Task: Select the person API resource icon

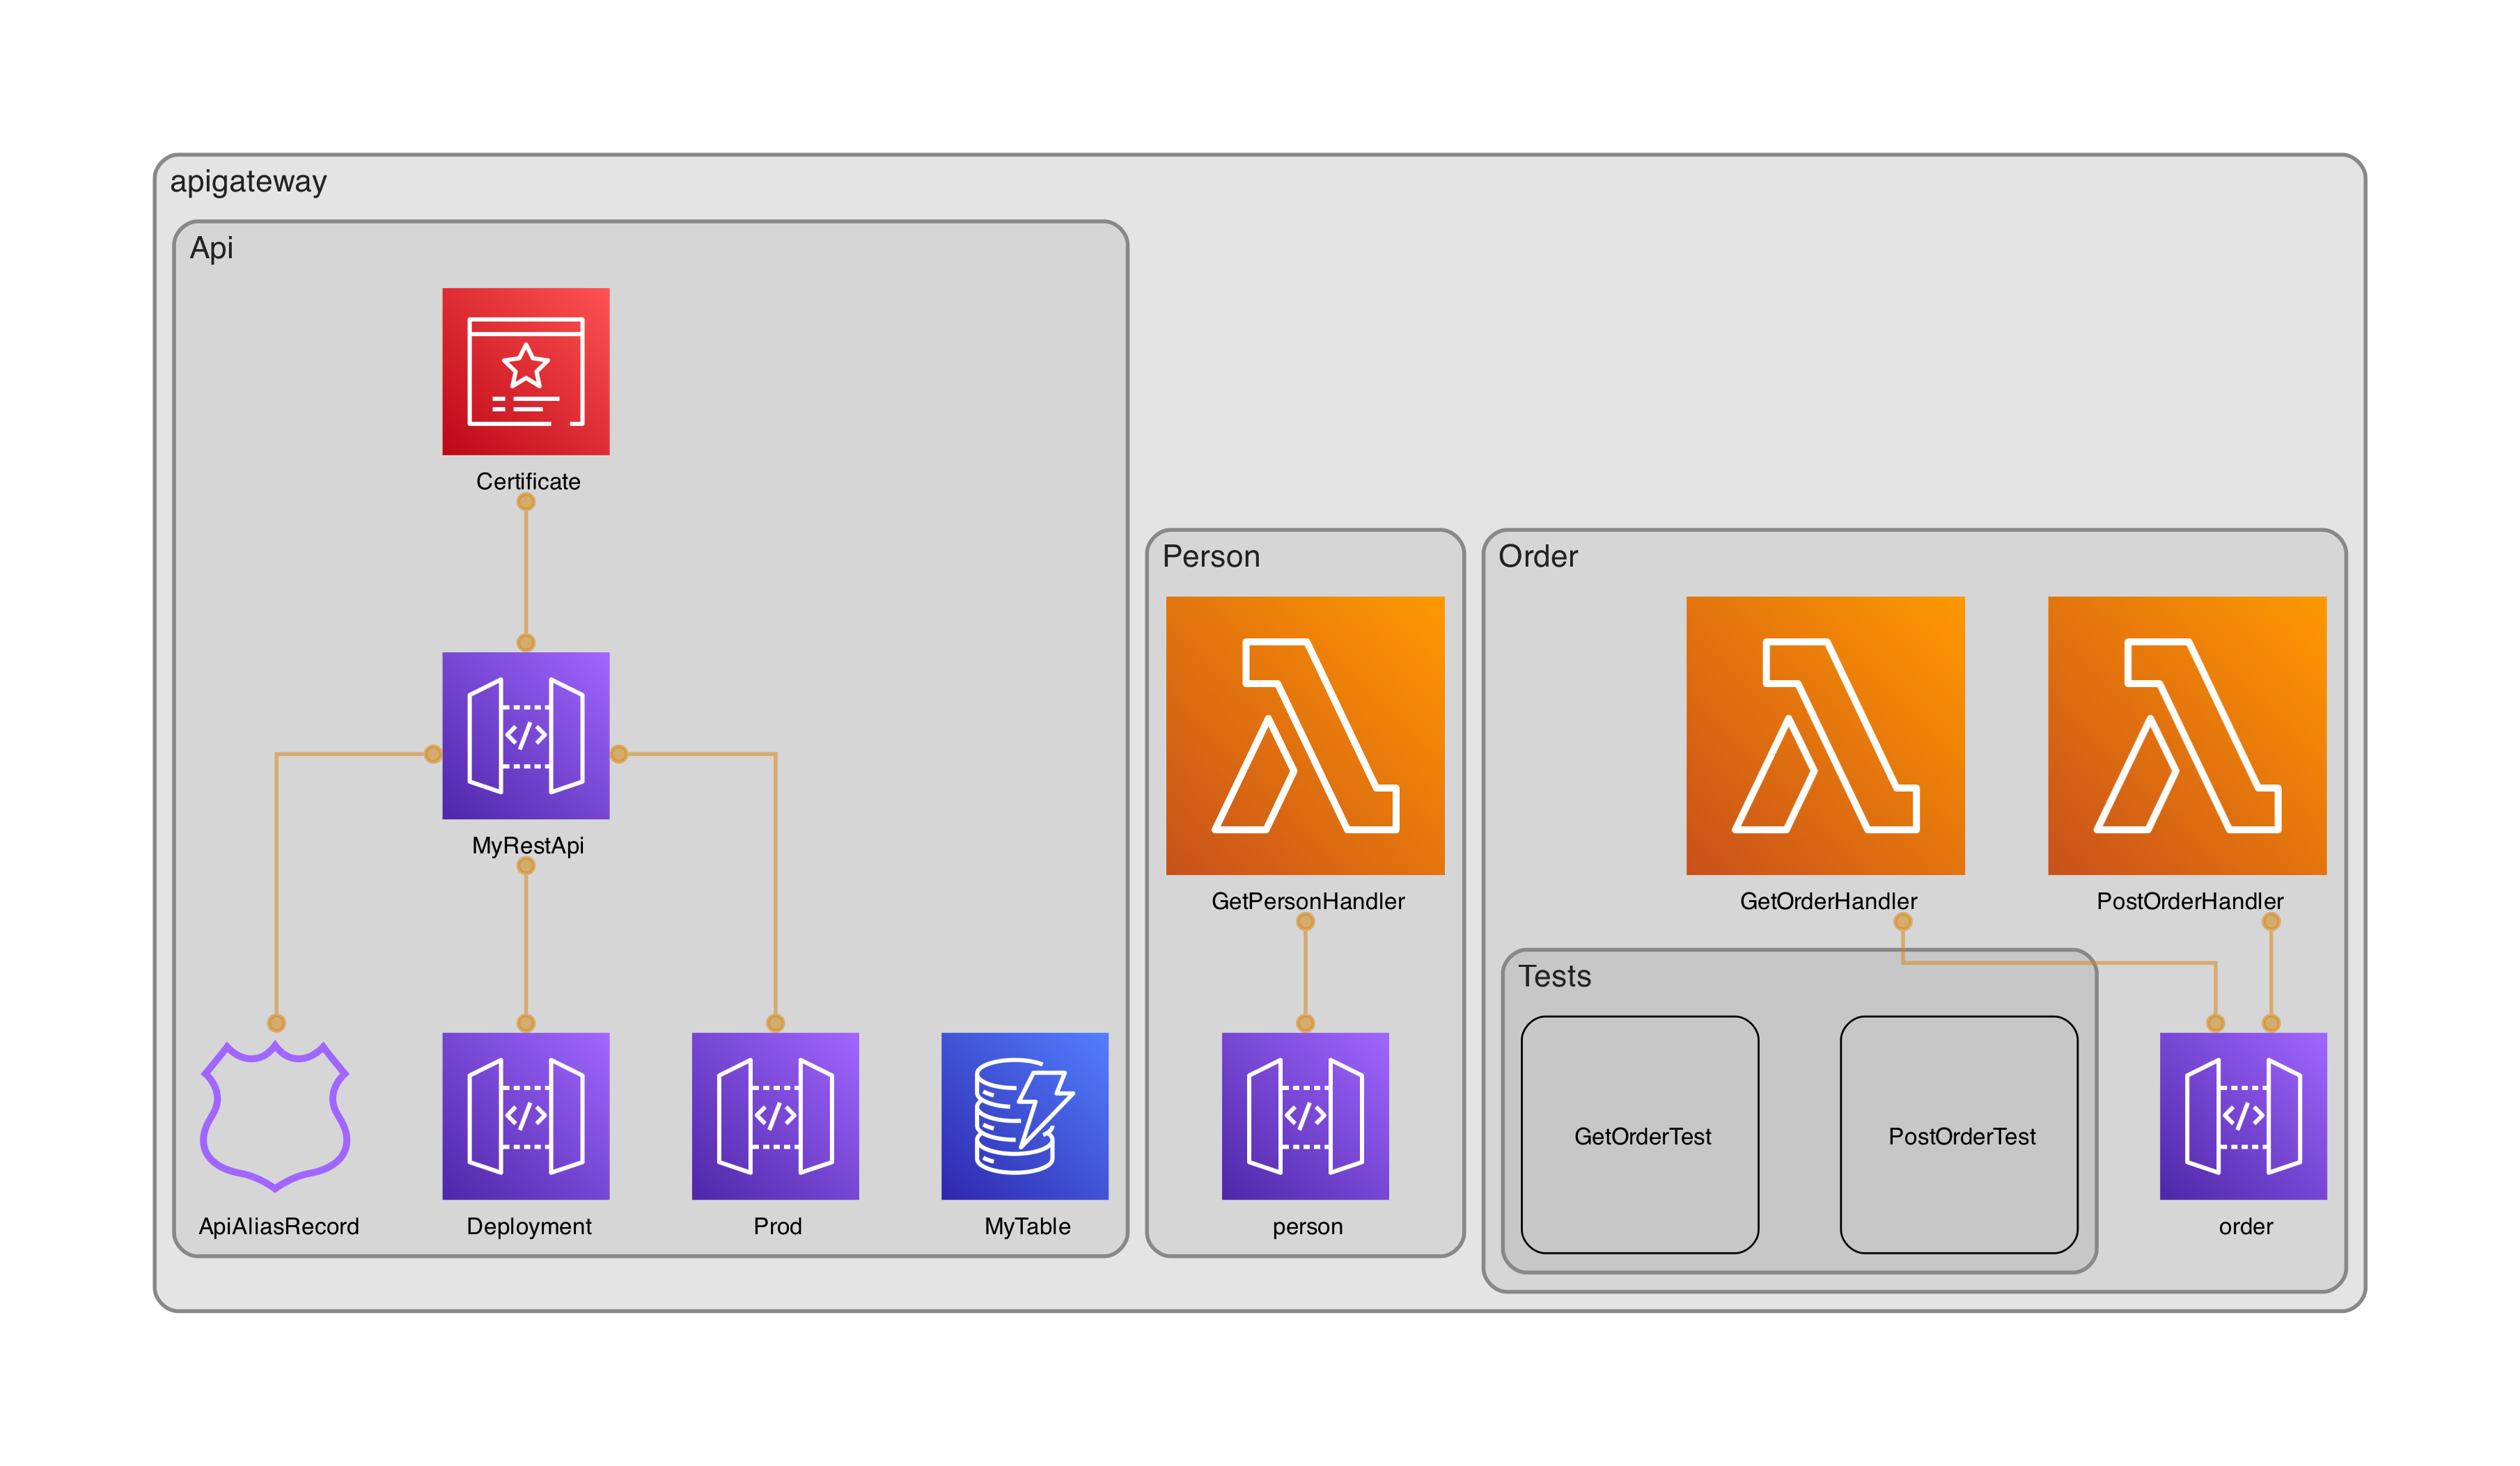Action: [x=1304, y=1115]
